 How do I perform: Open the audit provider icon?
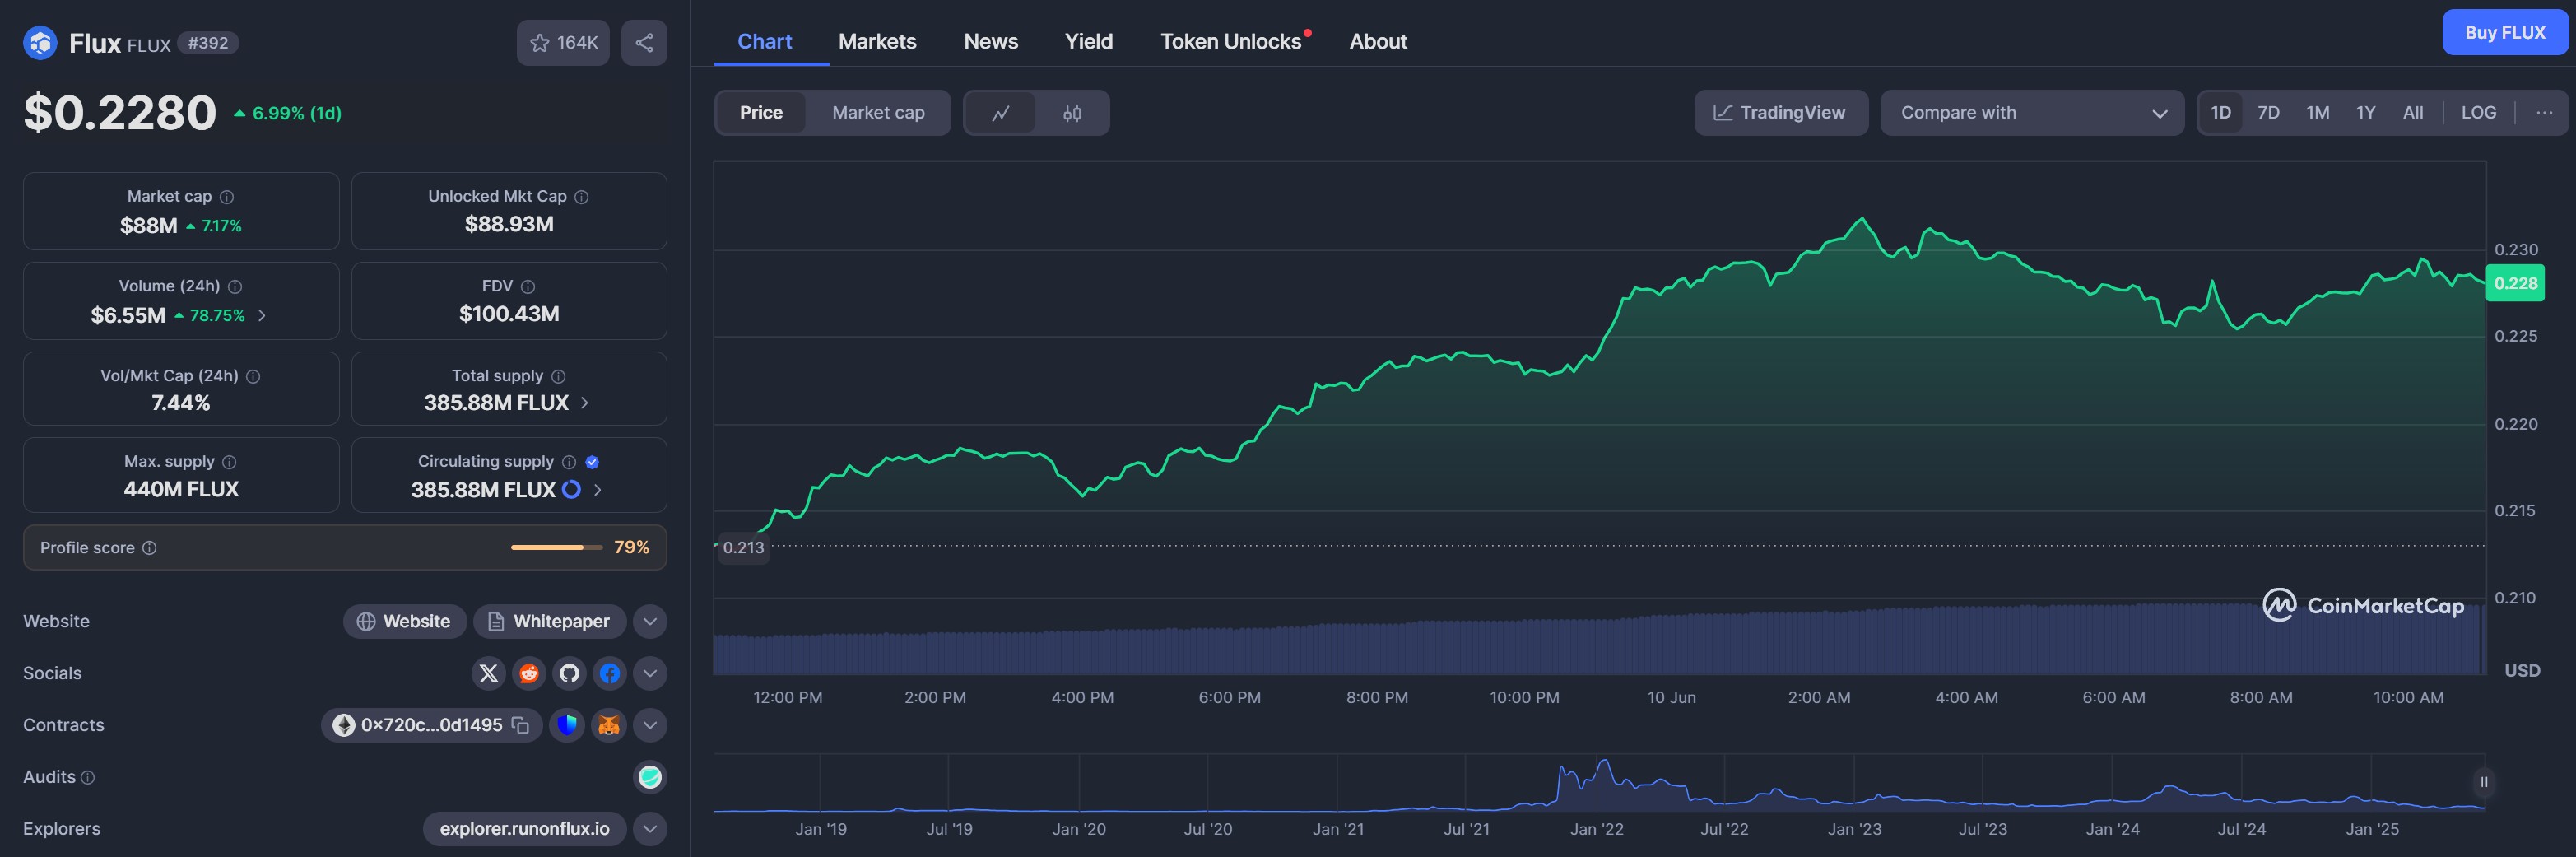(x=650, y=777)
